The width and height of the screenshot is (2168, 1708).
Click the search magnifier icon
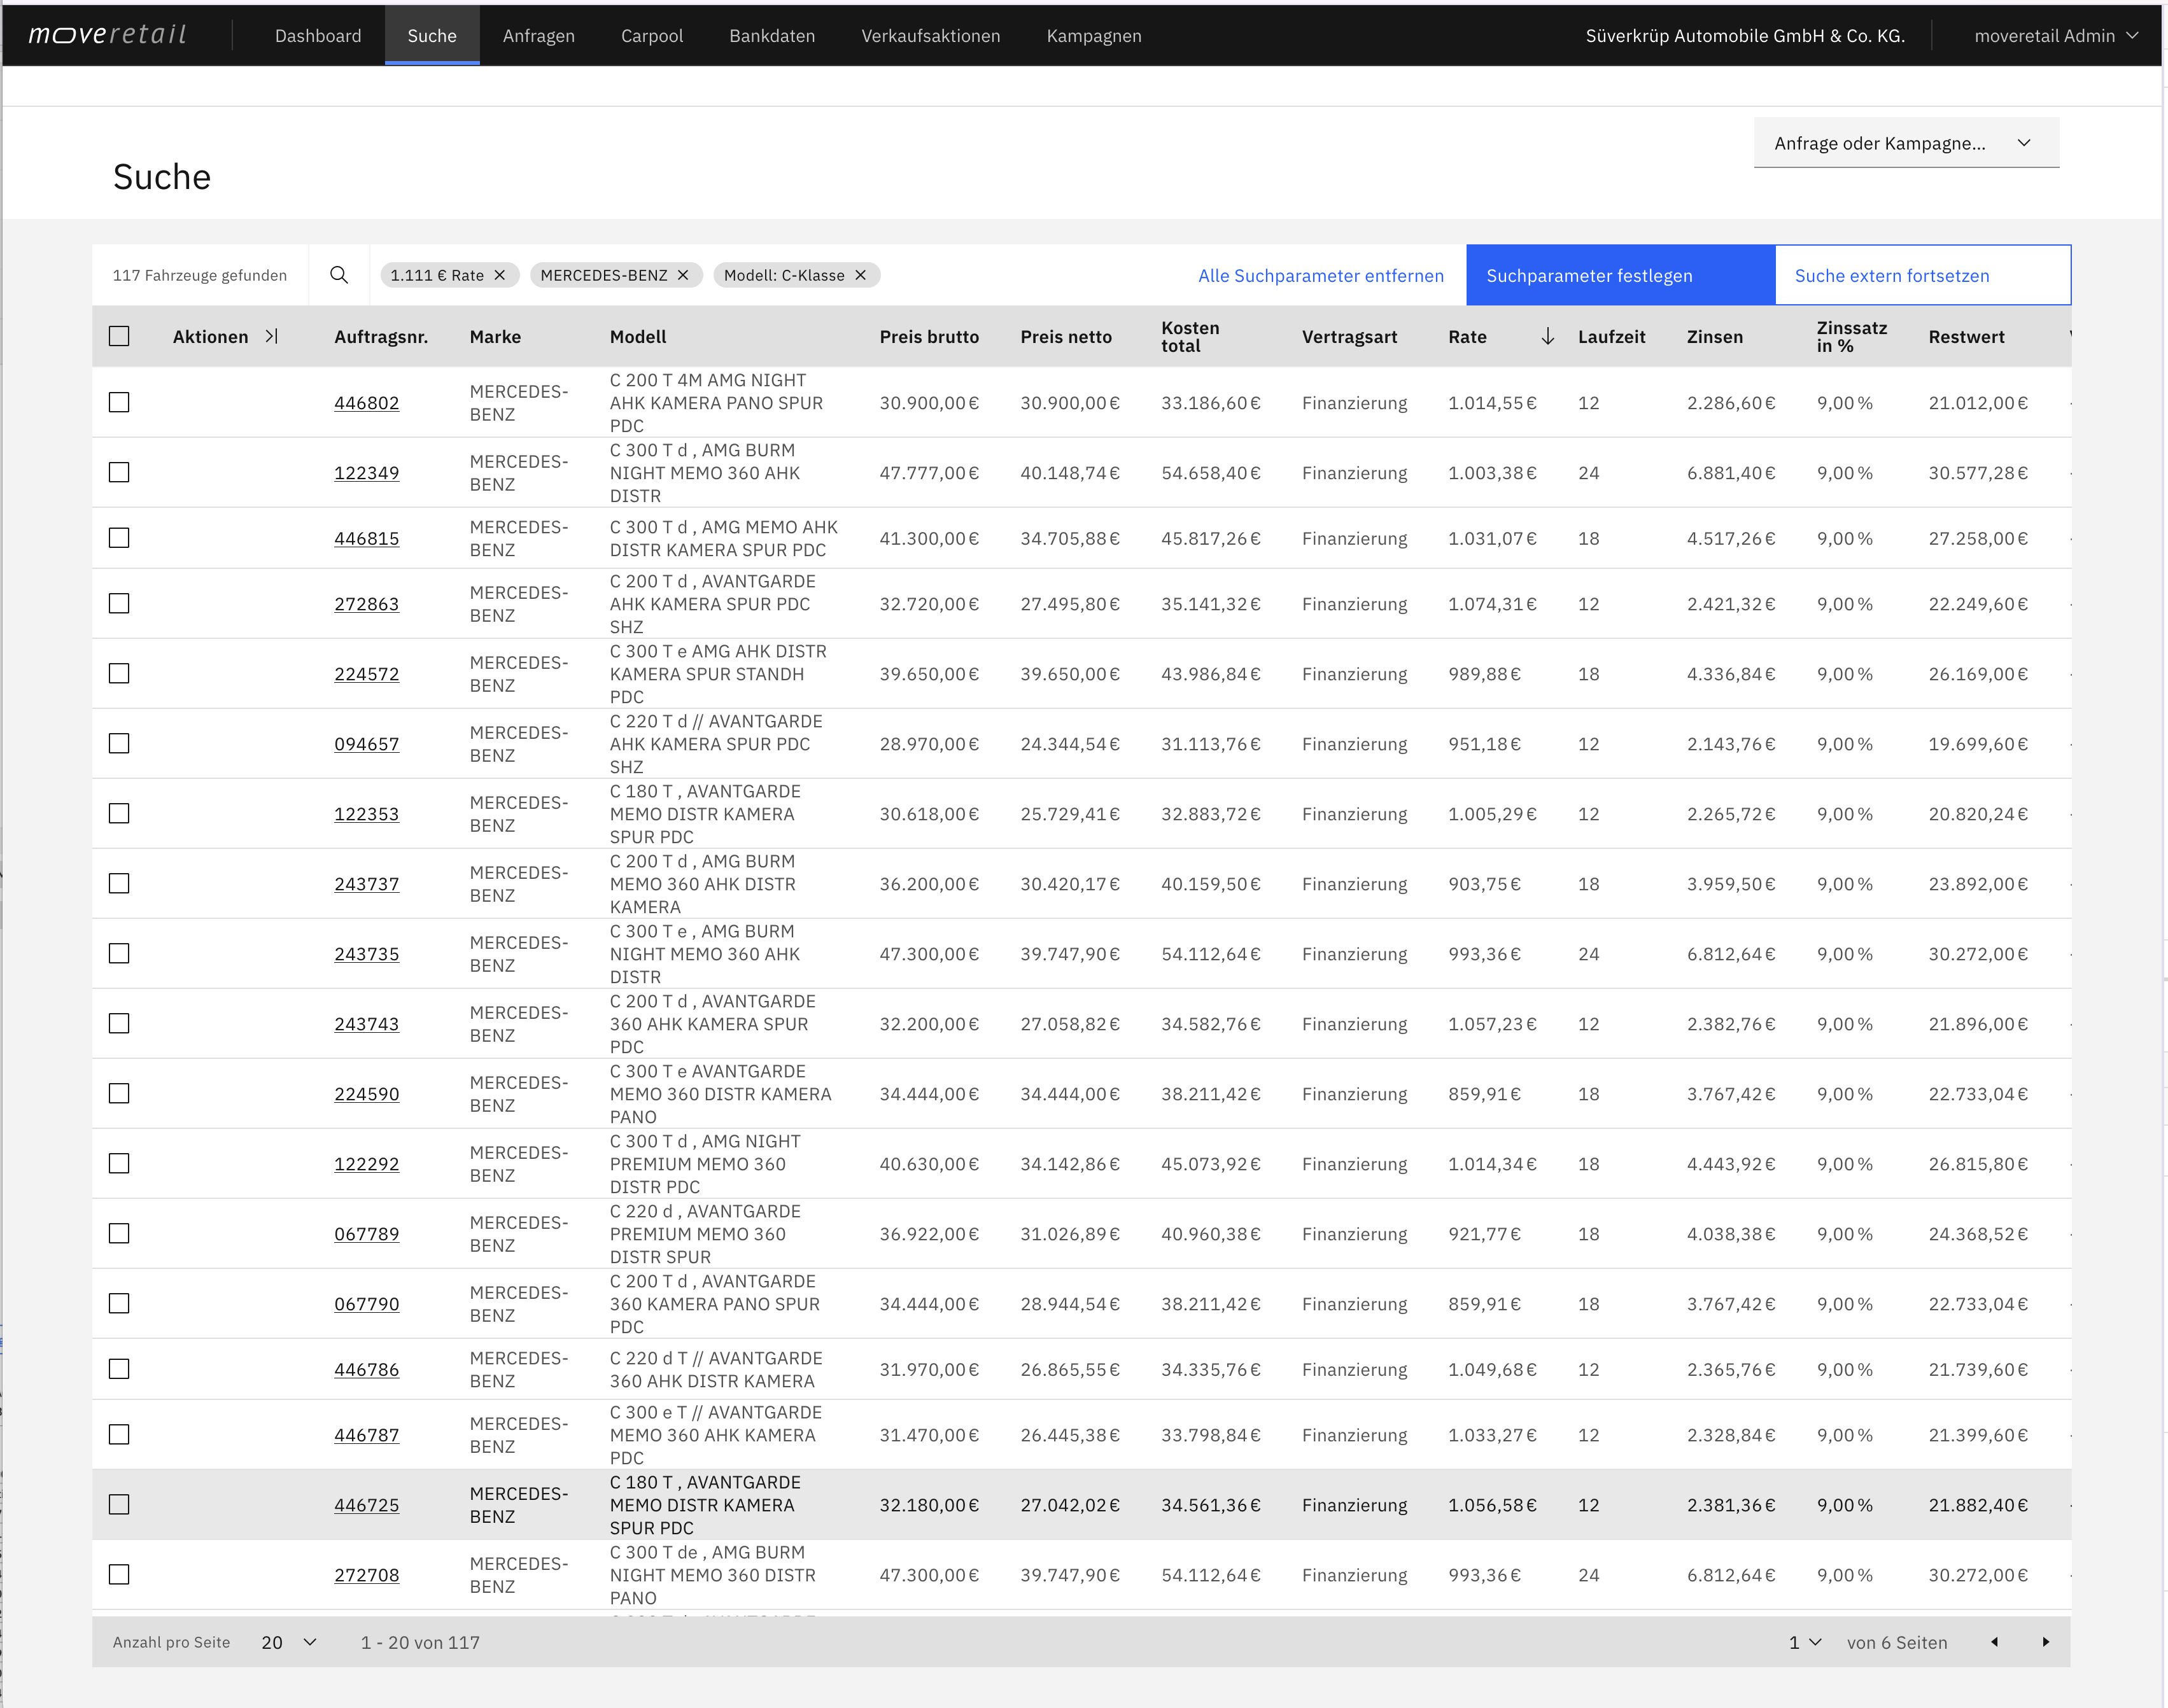[339, 275]
